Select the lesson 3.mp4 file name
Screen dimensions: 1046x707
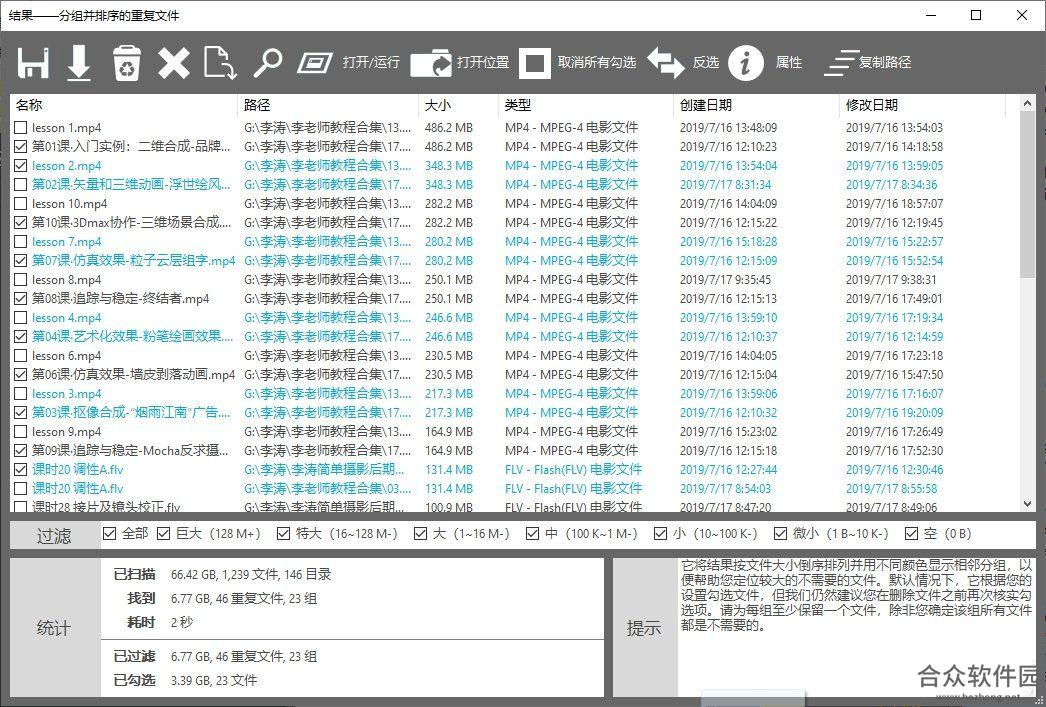point(67,394)
